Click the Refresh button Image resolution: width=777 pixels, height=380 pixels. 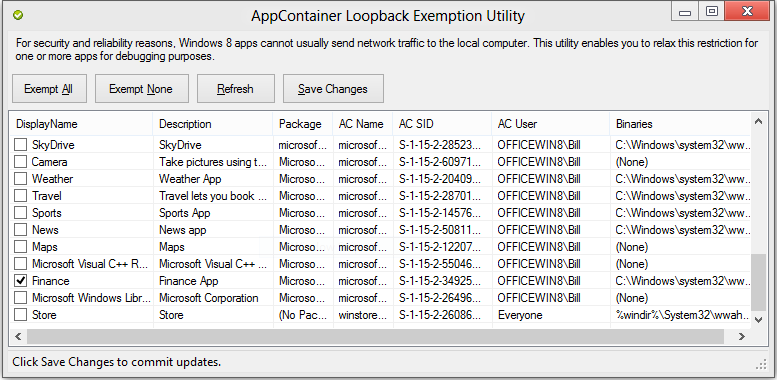point(235,89)
